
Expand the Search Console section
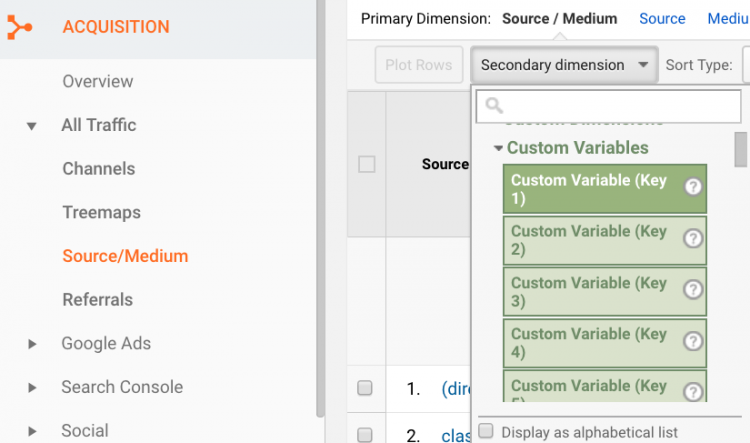pyautogui.click(x=32, y=388)
